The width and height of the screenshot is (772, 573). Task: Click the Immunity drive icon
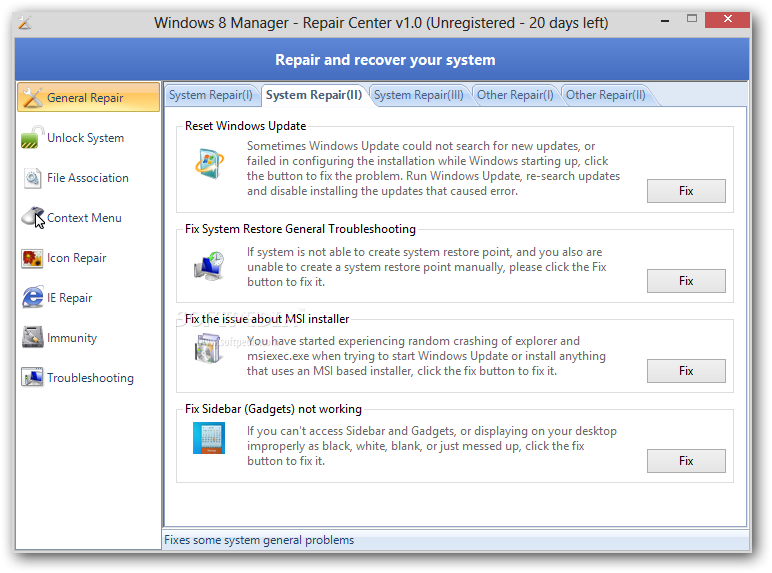coord(32,337)
